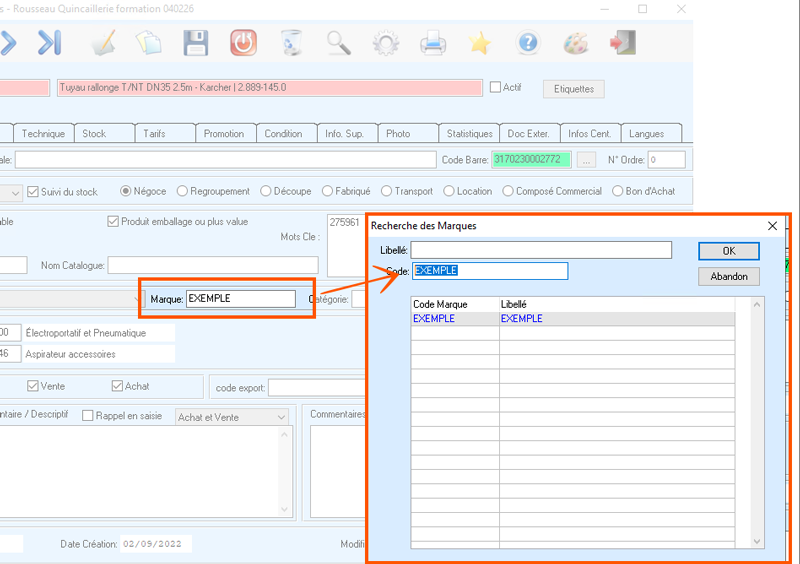
Task: Click scroll-up arrow of marques list
Action: [x=757, y=304]
